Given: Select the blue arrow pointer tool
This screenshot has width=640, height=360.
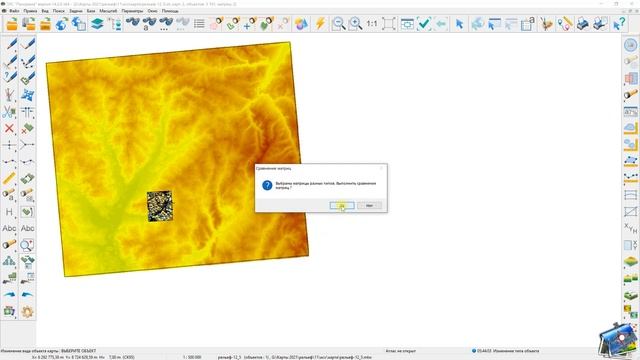Looking at the screenshot, I should pyautogui.click(x=459, y=24).
